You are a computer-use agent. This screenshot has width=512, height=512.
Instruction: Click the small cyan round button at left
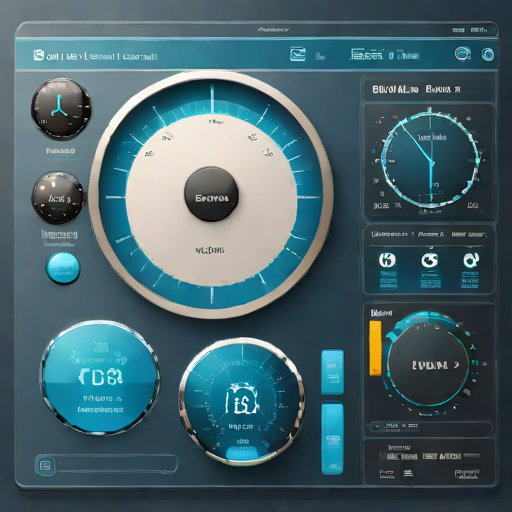click(63, 267)
